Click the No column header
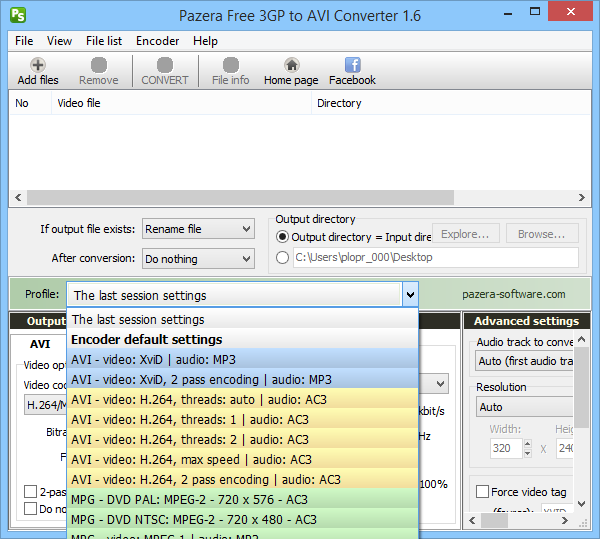Screen dimensions: 600x539 30,103
